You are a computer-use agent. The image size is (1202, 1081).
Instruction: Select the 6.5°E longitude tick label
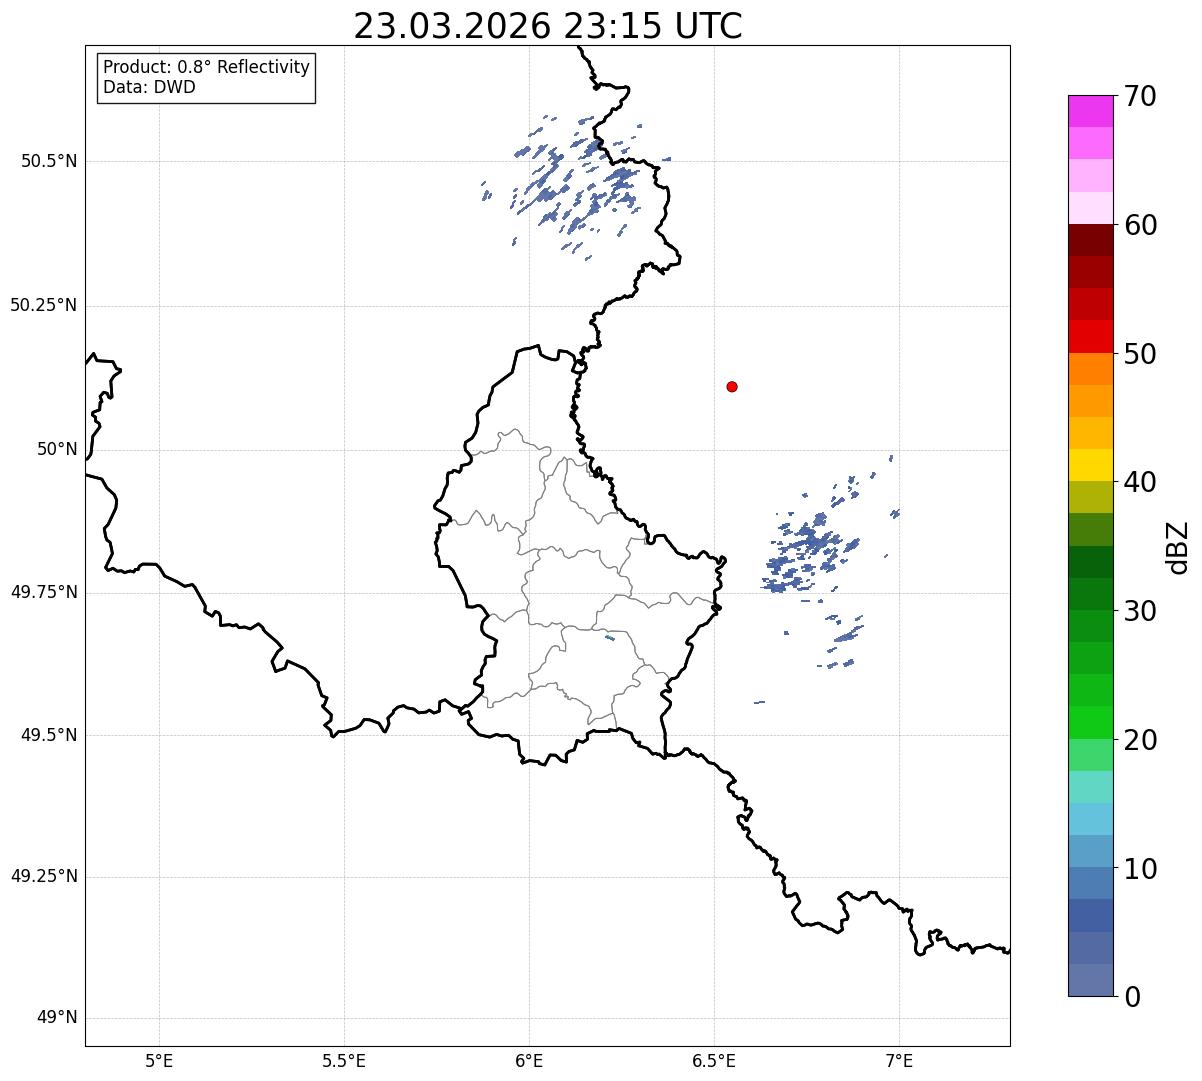(x=714, y=1061)
